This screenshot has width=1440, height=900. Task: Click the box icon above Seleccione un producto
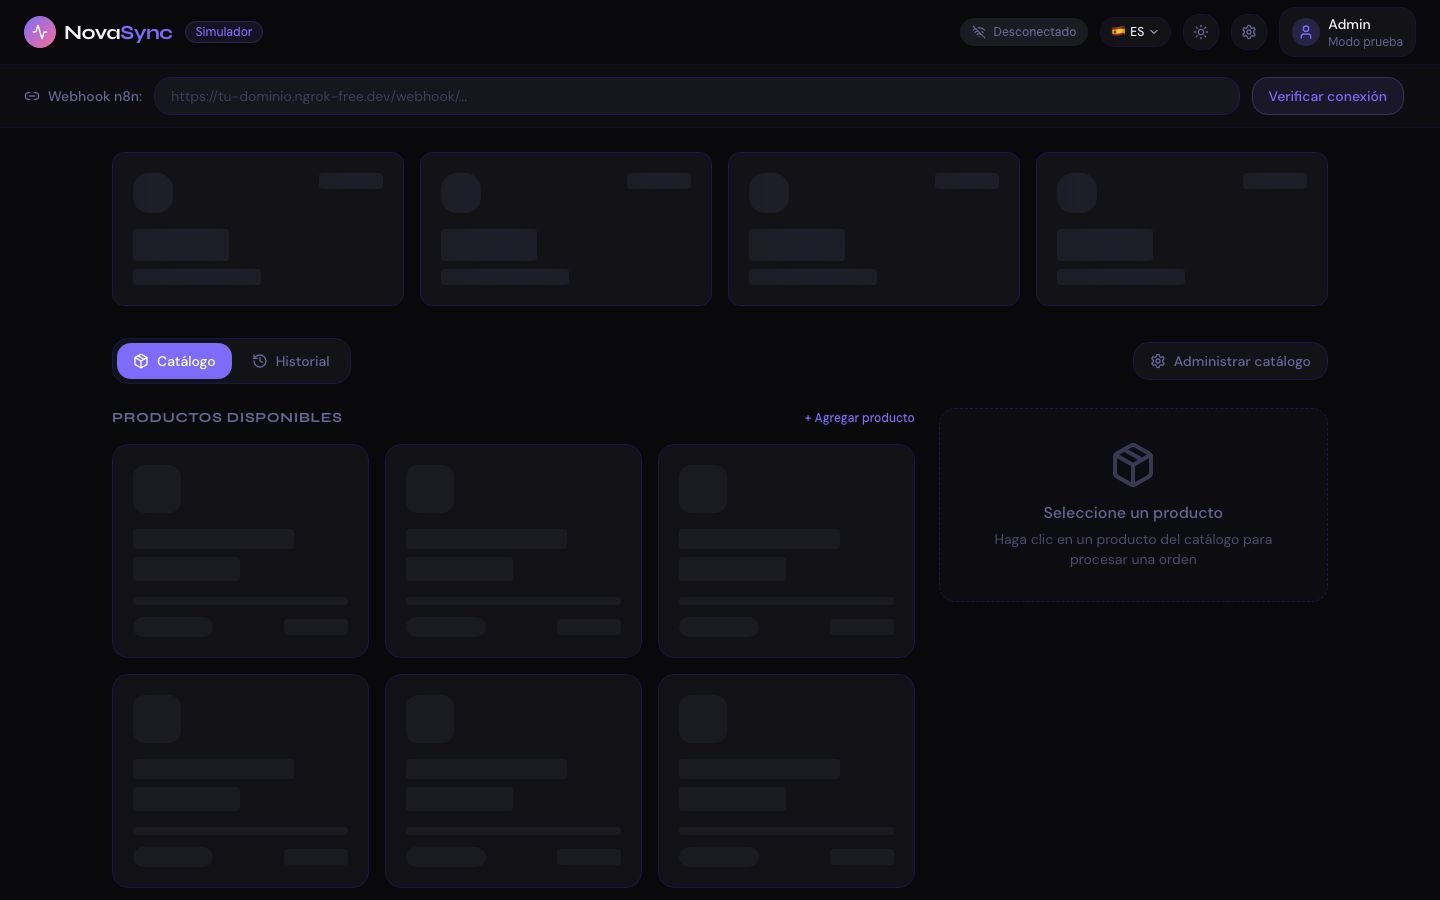(1133, 465)
